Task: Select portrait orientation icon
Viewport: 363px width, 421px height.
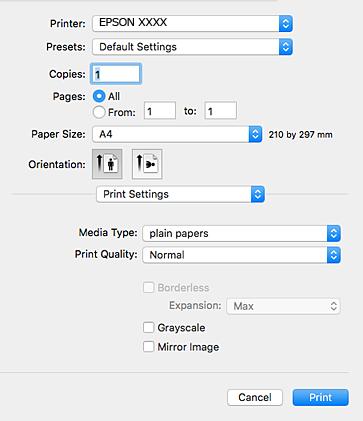Action: (x=107, y=164)
